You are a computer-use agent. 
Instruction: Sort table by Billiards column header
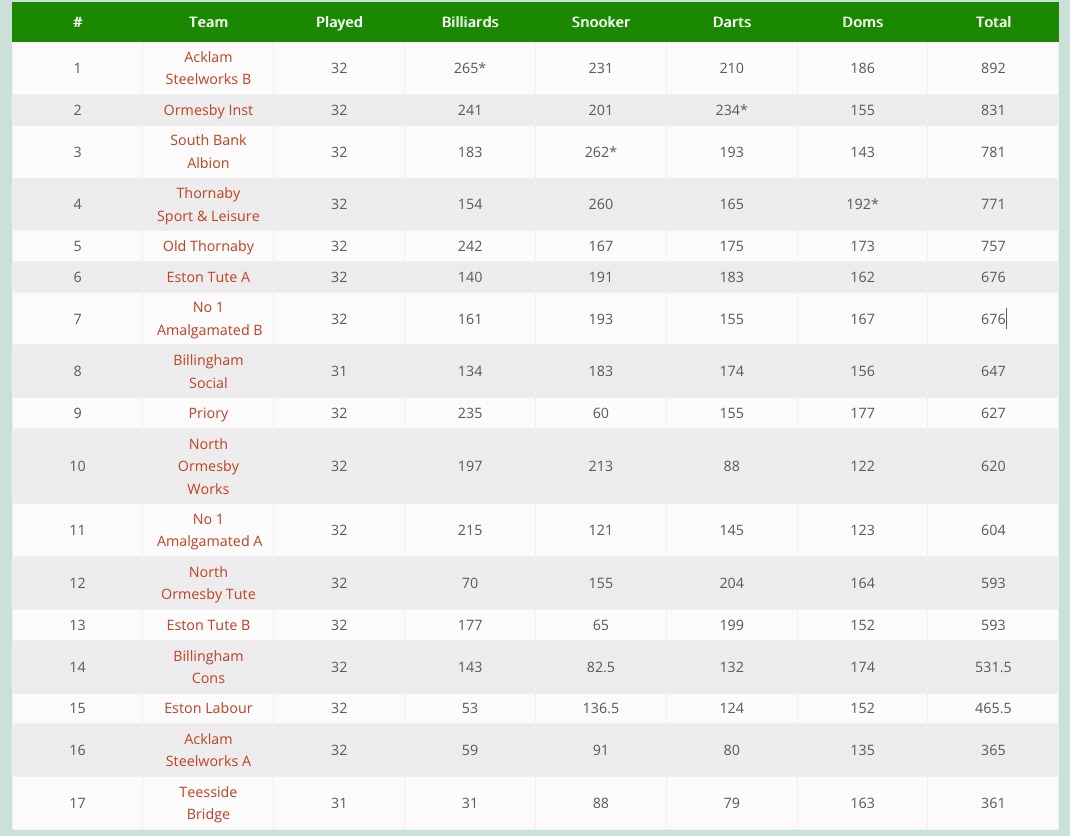click(470, 22)
